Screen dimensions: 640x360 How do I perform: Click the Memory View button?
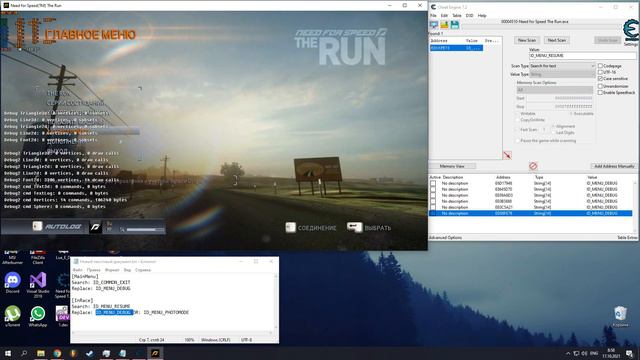452,166
